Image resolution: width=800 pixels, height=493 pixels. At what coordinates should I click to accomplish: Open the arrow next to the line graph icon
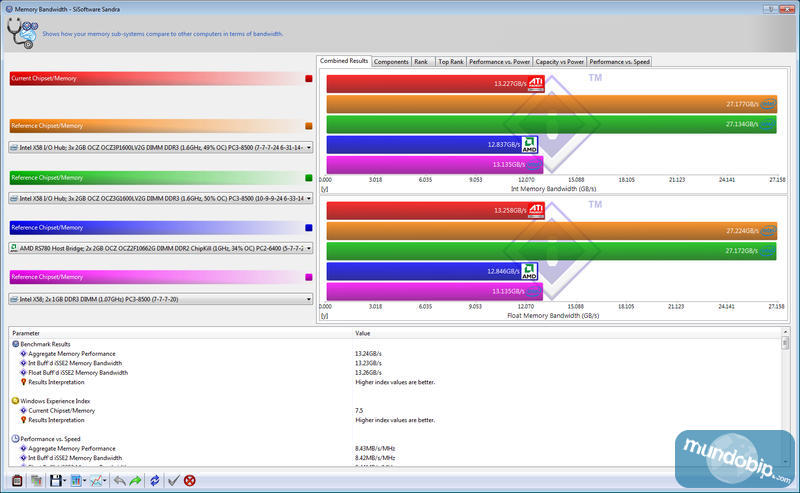[x=105, y=481]
